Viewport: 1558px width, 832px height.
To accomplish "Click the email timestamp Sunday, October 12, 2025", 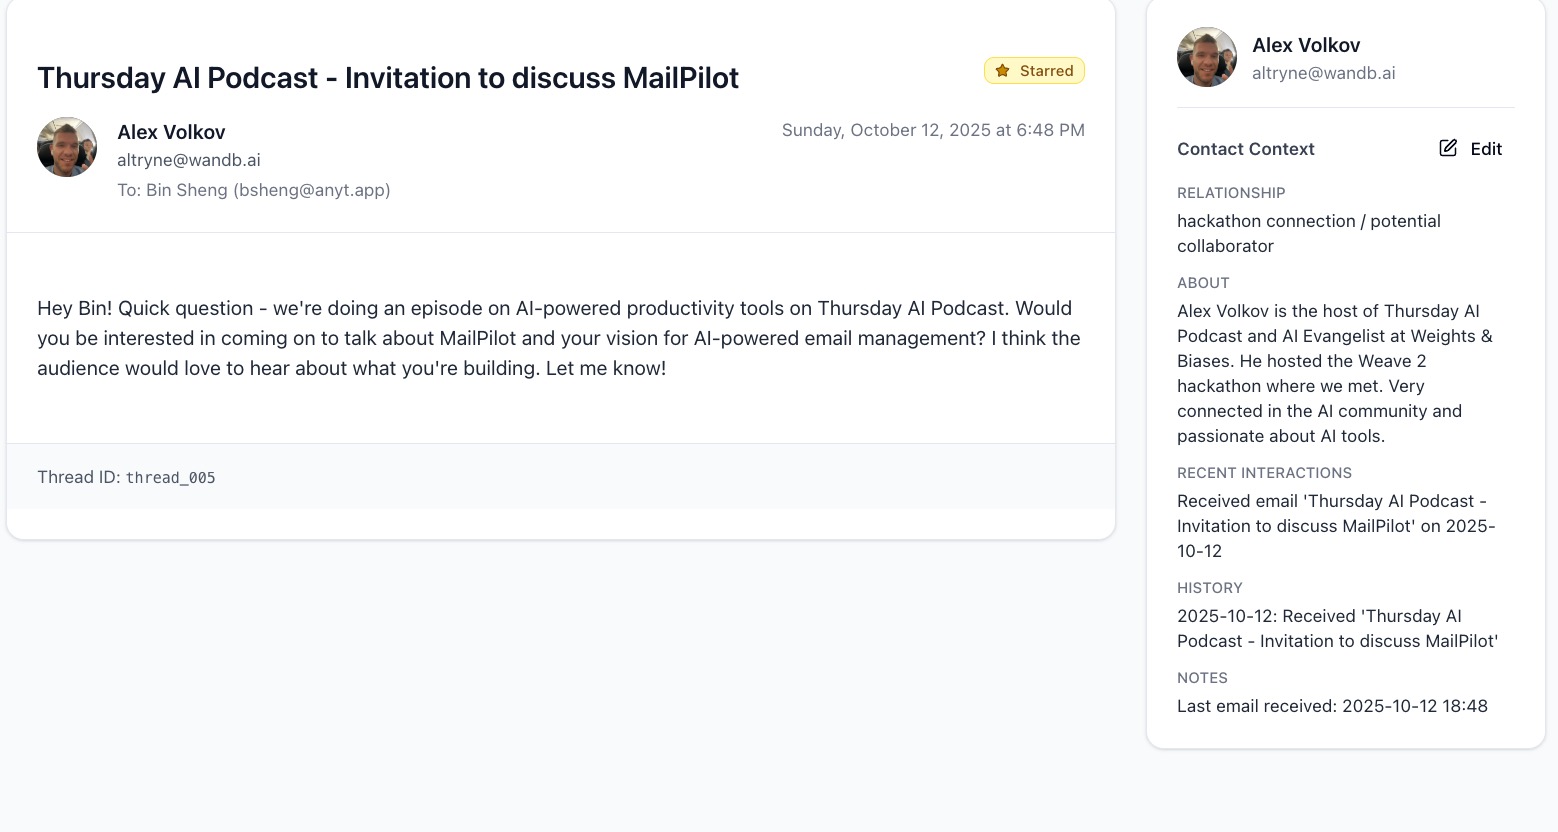I will tap(933, 130).
